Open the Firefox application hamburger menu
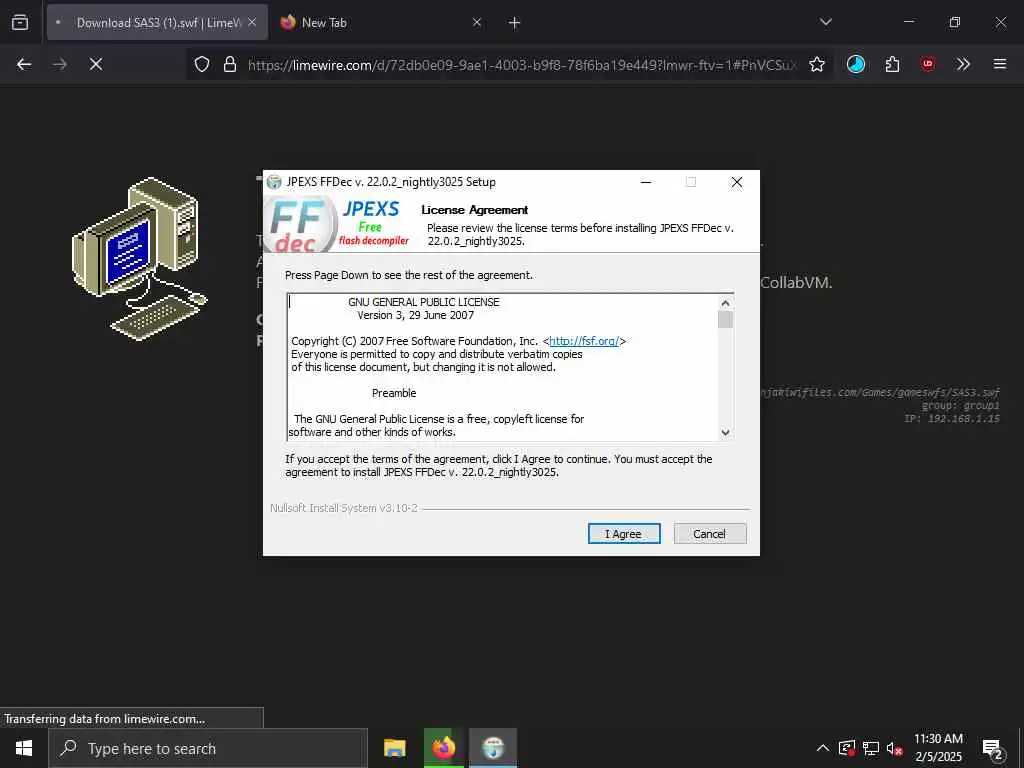Viewport: 1024px width, 768px height. coord(1000,64)
